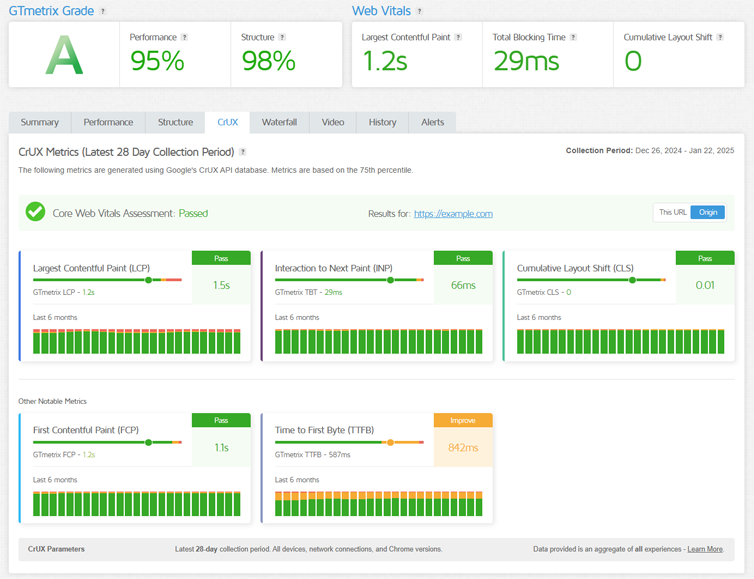Click CLS last 6 months bar chart
754x579 pixels.
coord(620,341)
